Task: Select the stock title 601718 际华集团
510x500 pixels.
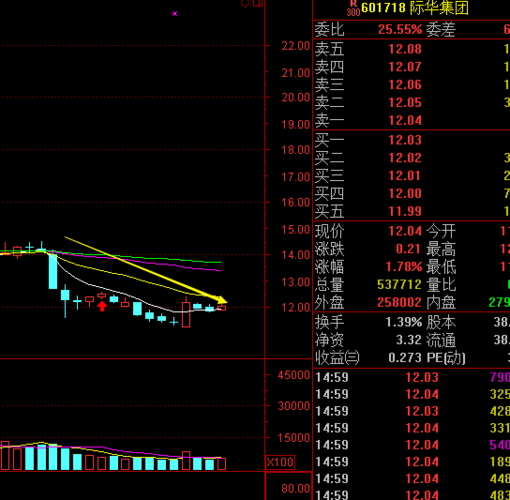Action: click(415, 8)
